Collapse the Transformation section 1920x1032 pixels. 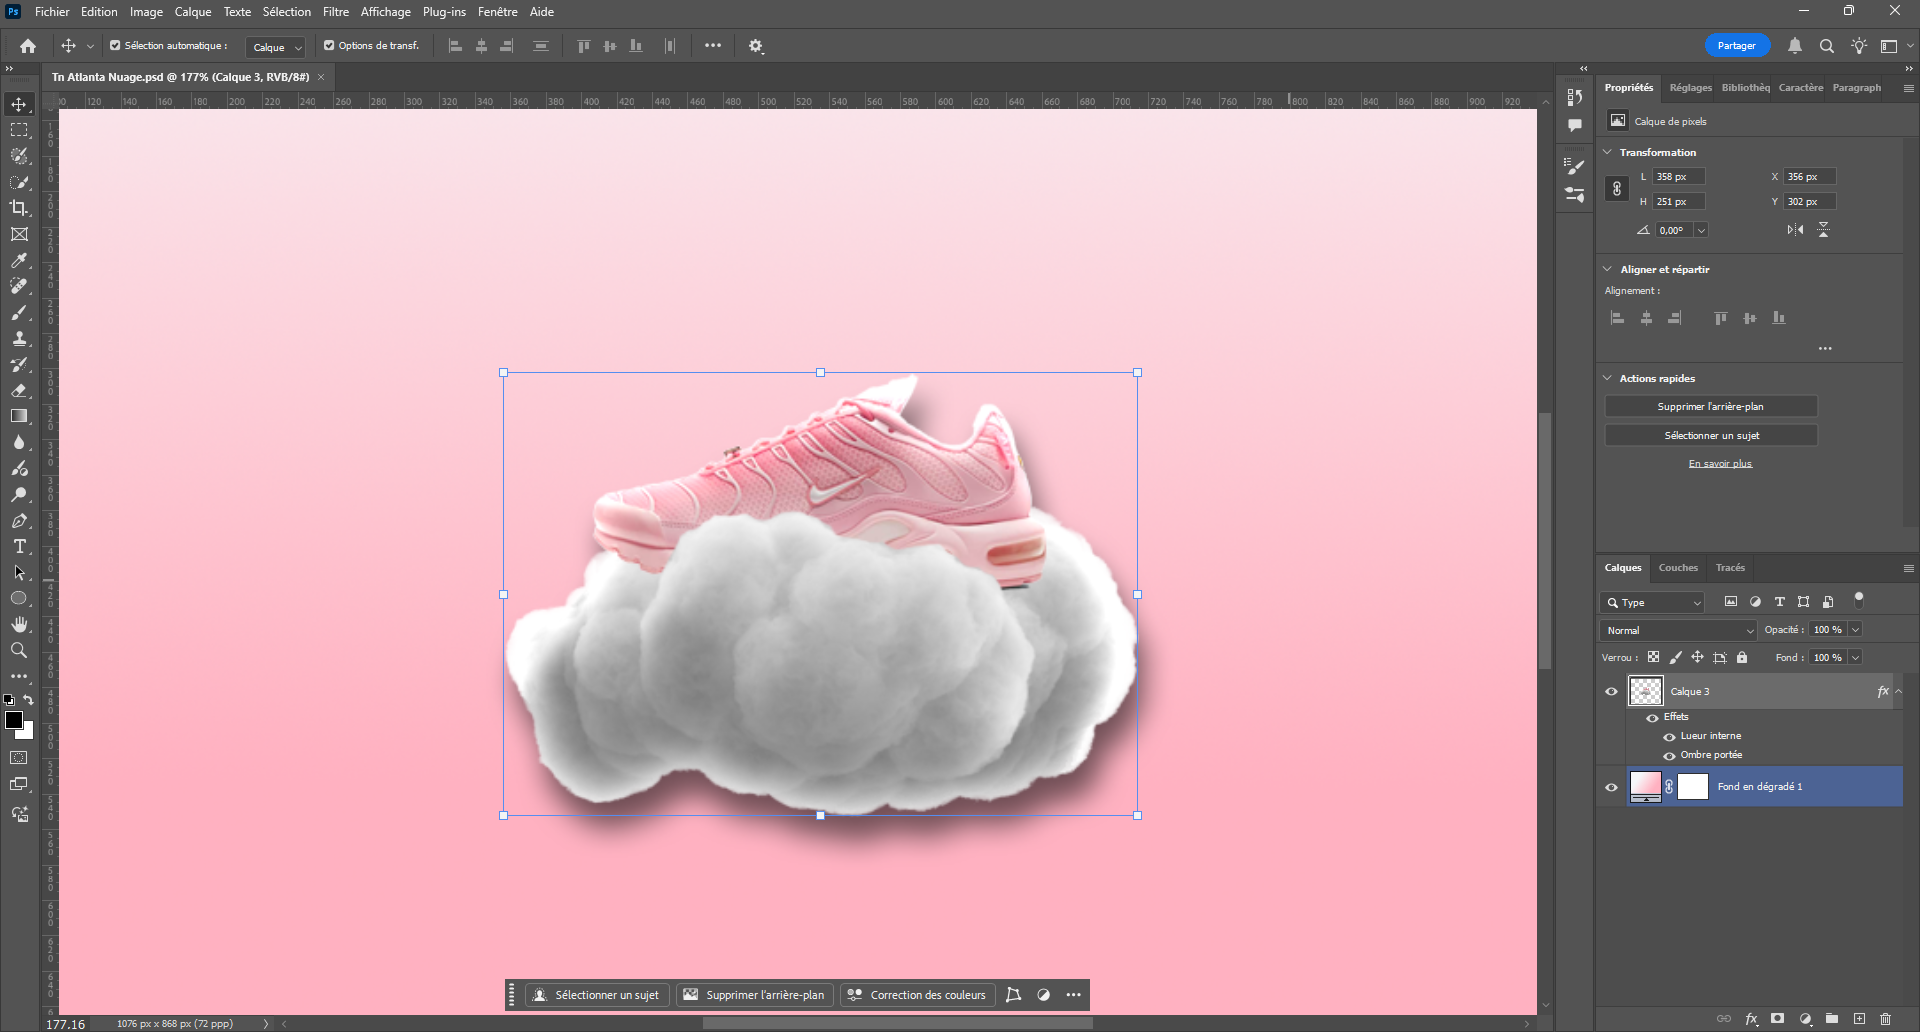(1608, 152)
